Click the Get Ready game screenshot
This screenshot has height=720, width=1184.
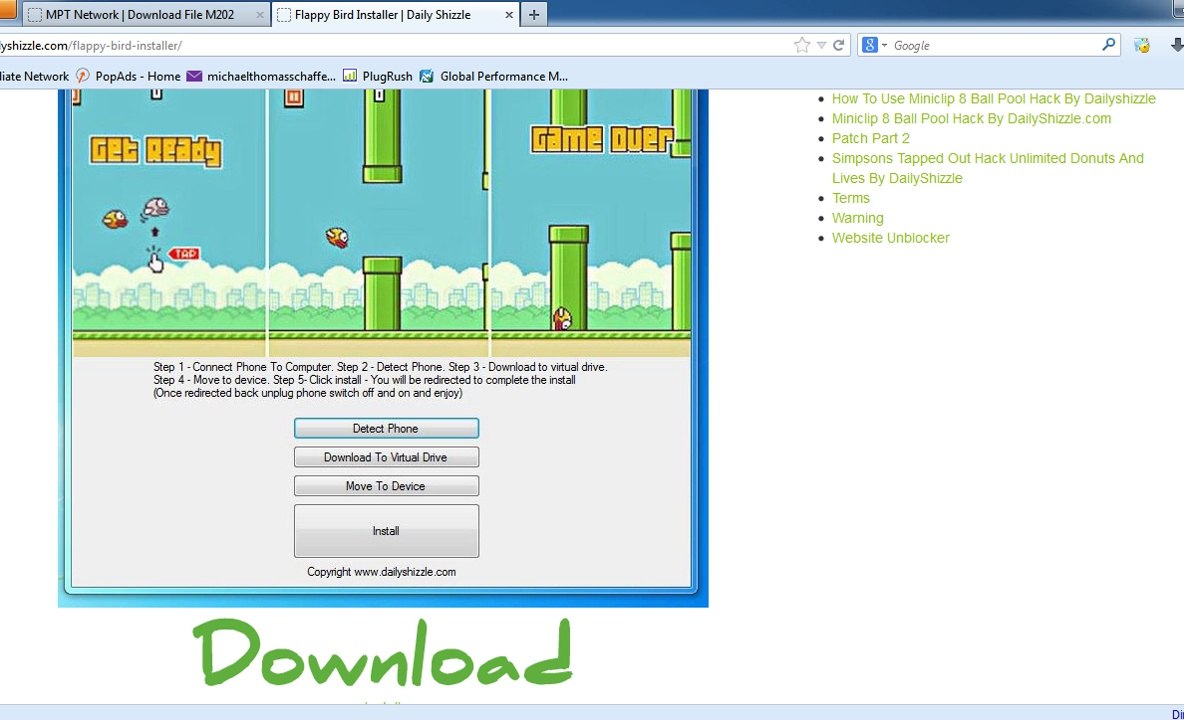coord(169,223)
